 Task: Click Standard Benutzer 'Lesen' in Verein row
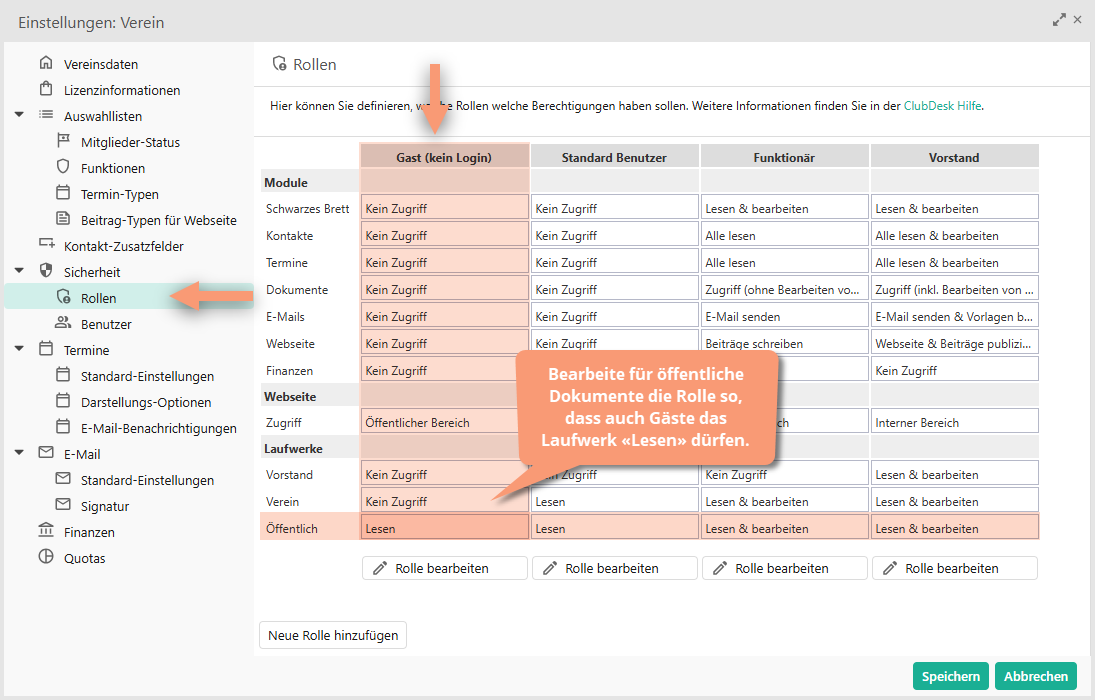click(615, 501)
